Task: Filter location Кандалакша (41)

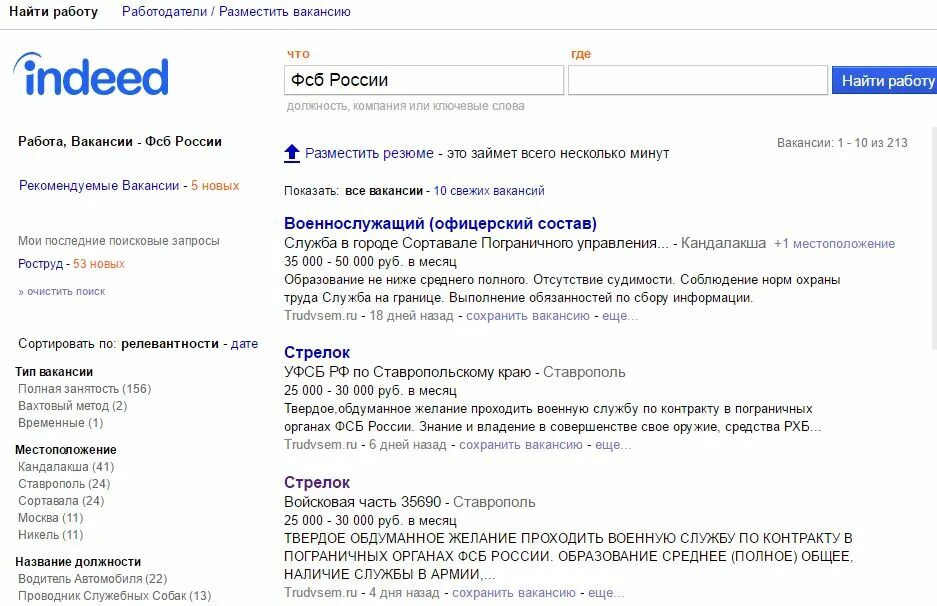Action: 66,466
